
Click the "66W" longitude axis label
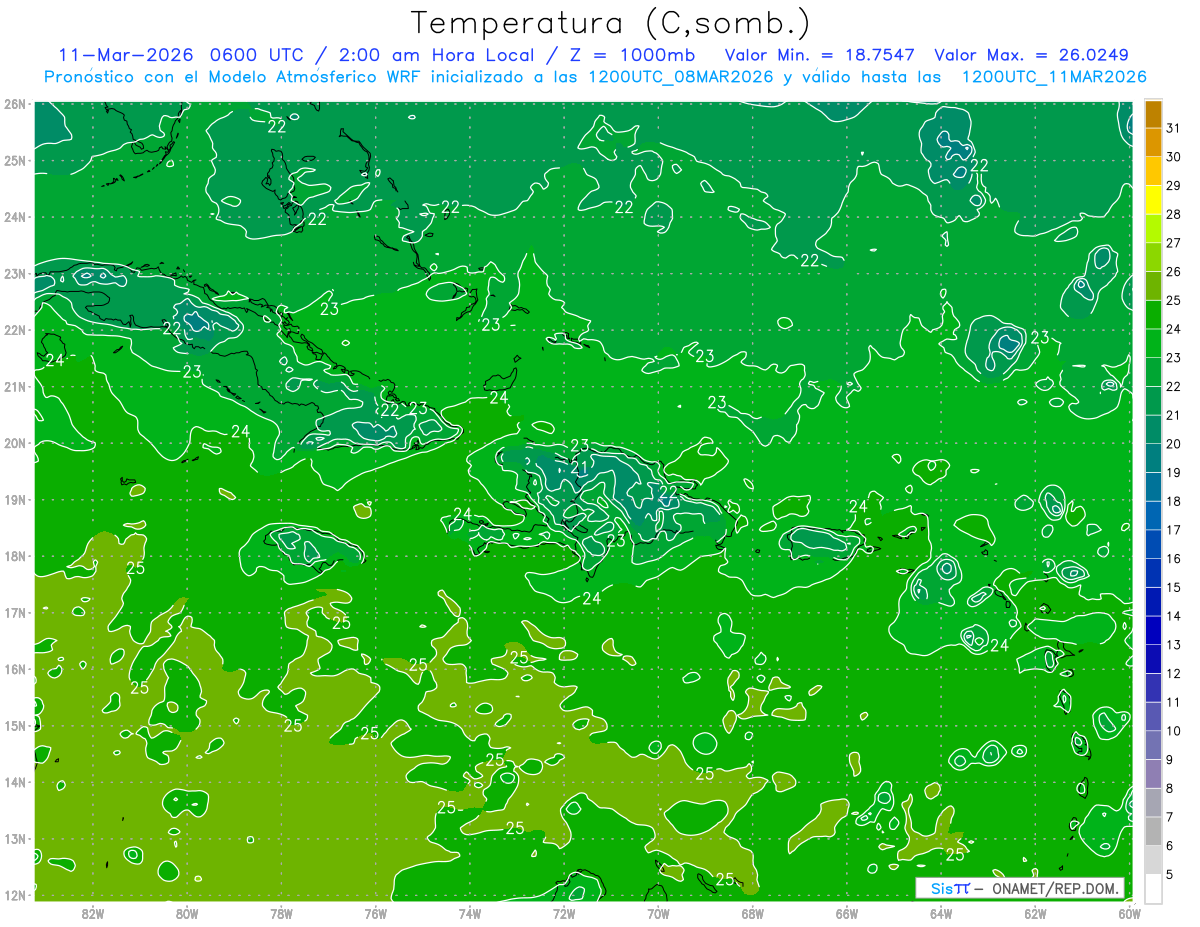[847, 913]
